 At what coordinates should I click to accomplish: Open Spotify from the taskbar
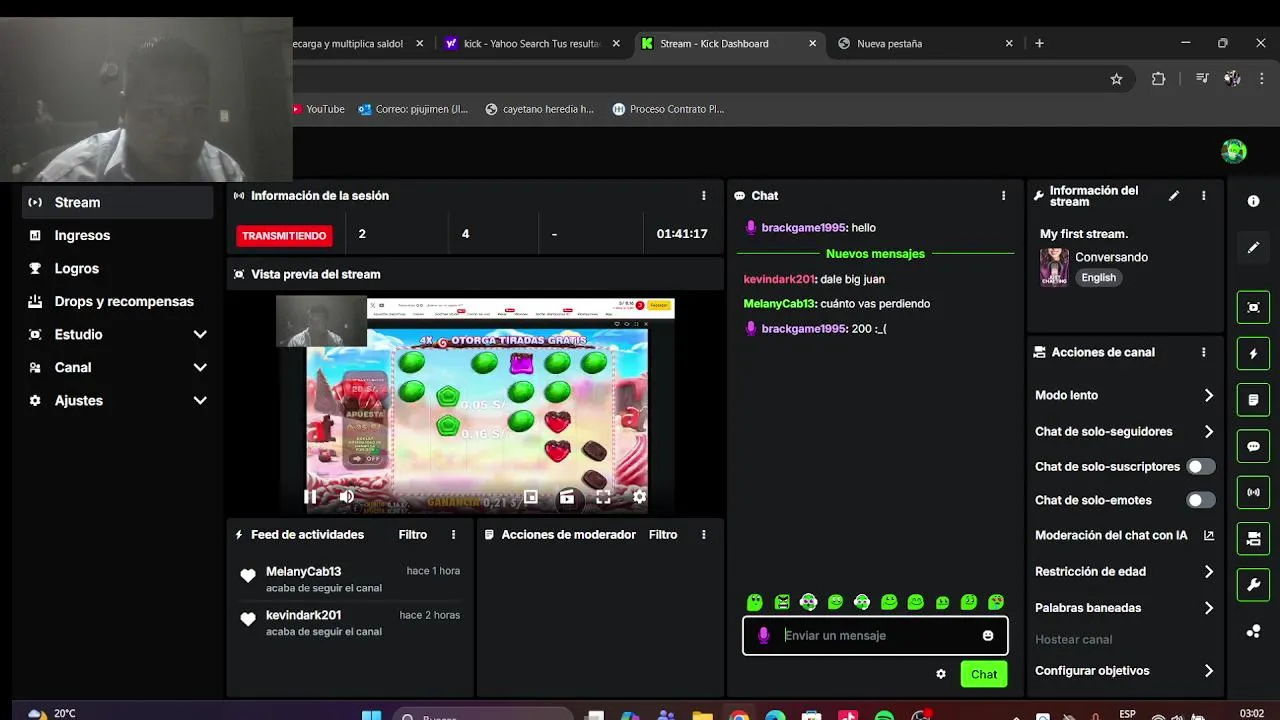point(884,715)
